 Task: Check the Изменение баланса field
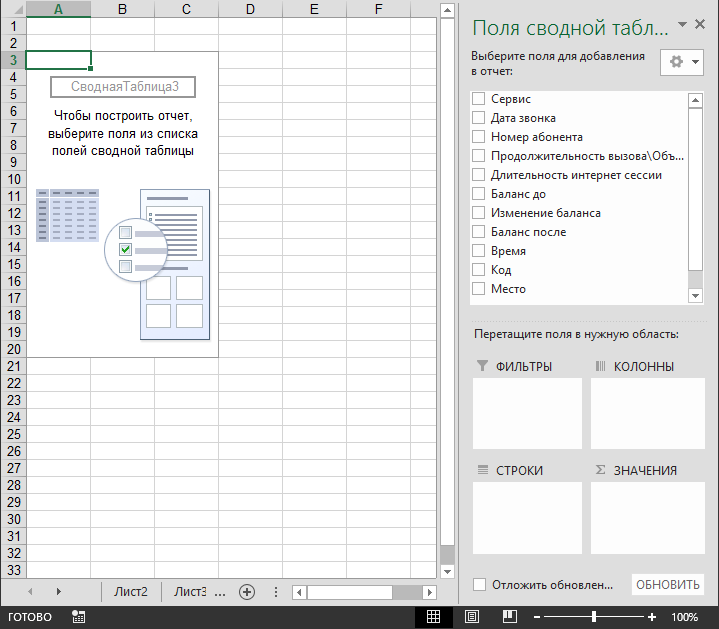point(478,213)
